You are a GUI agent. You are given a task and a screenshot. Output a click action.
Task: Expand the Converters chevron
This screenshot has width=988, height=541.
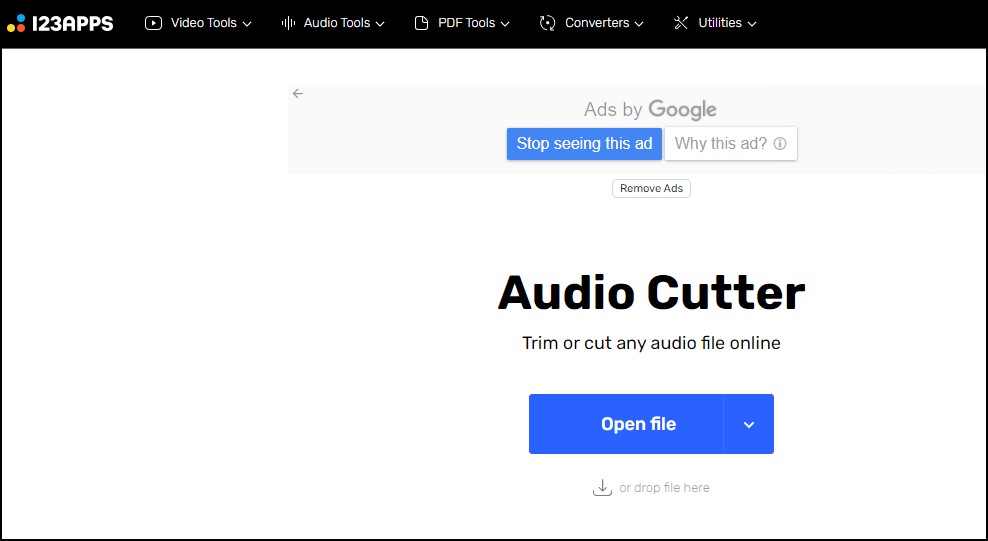click(x=639, y=24)
